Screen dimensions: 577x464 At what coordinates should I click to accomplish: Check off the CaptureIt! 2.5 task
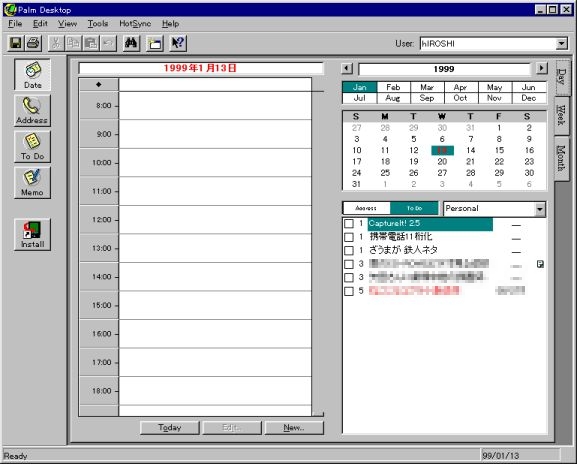pos(348,223)
